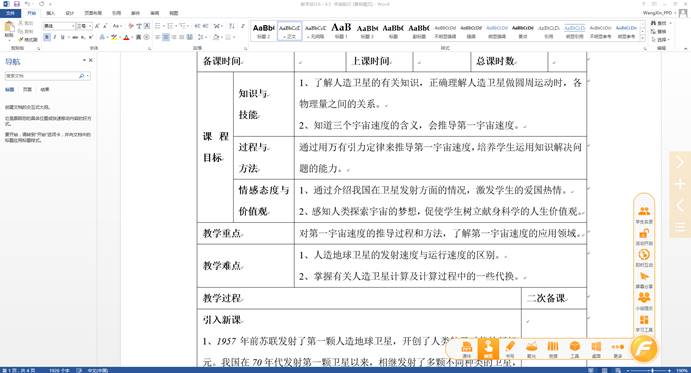691x373 pixels.
Task: Center-align the paragraph via the ribbon
Action: pyautogui.click(x=166, y=37)
